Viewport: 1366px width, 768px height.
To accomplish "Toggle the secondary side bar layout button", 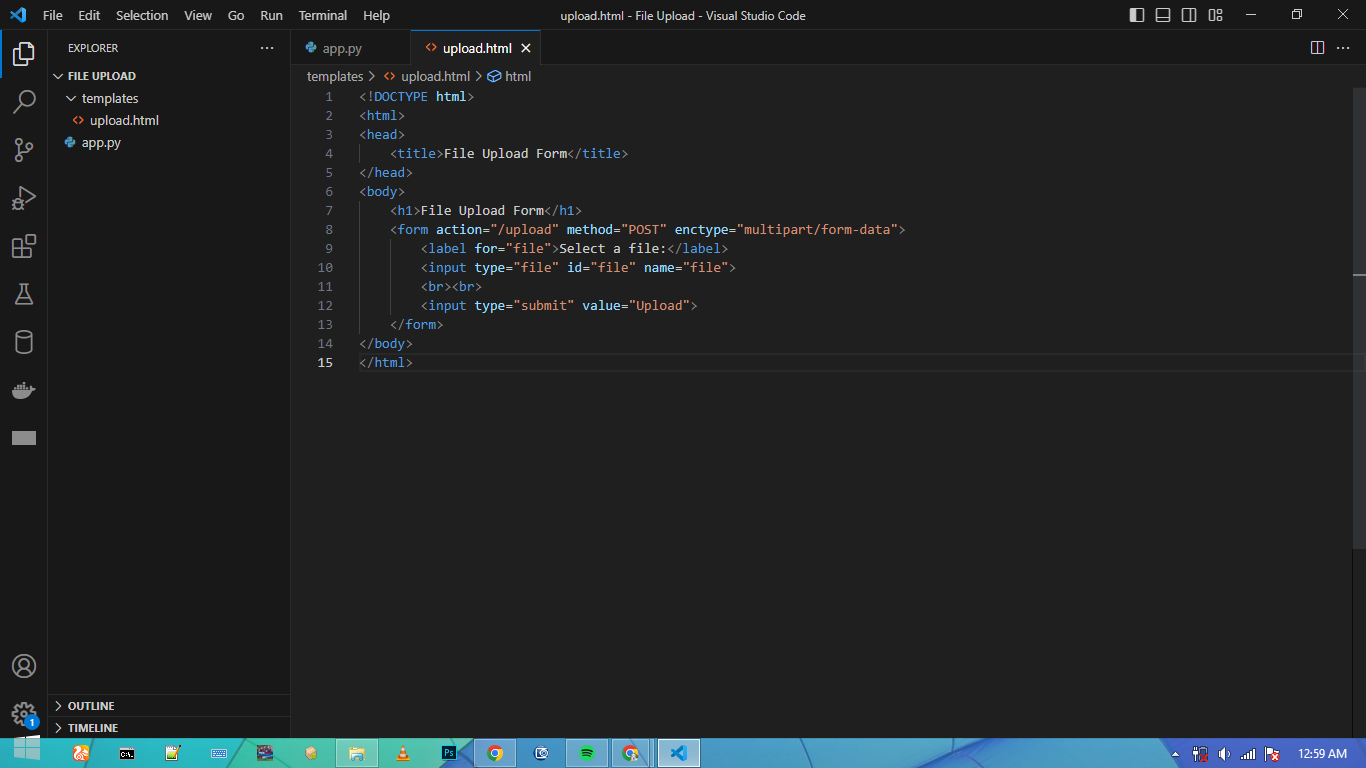I will click(1189, 15).
